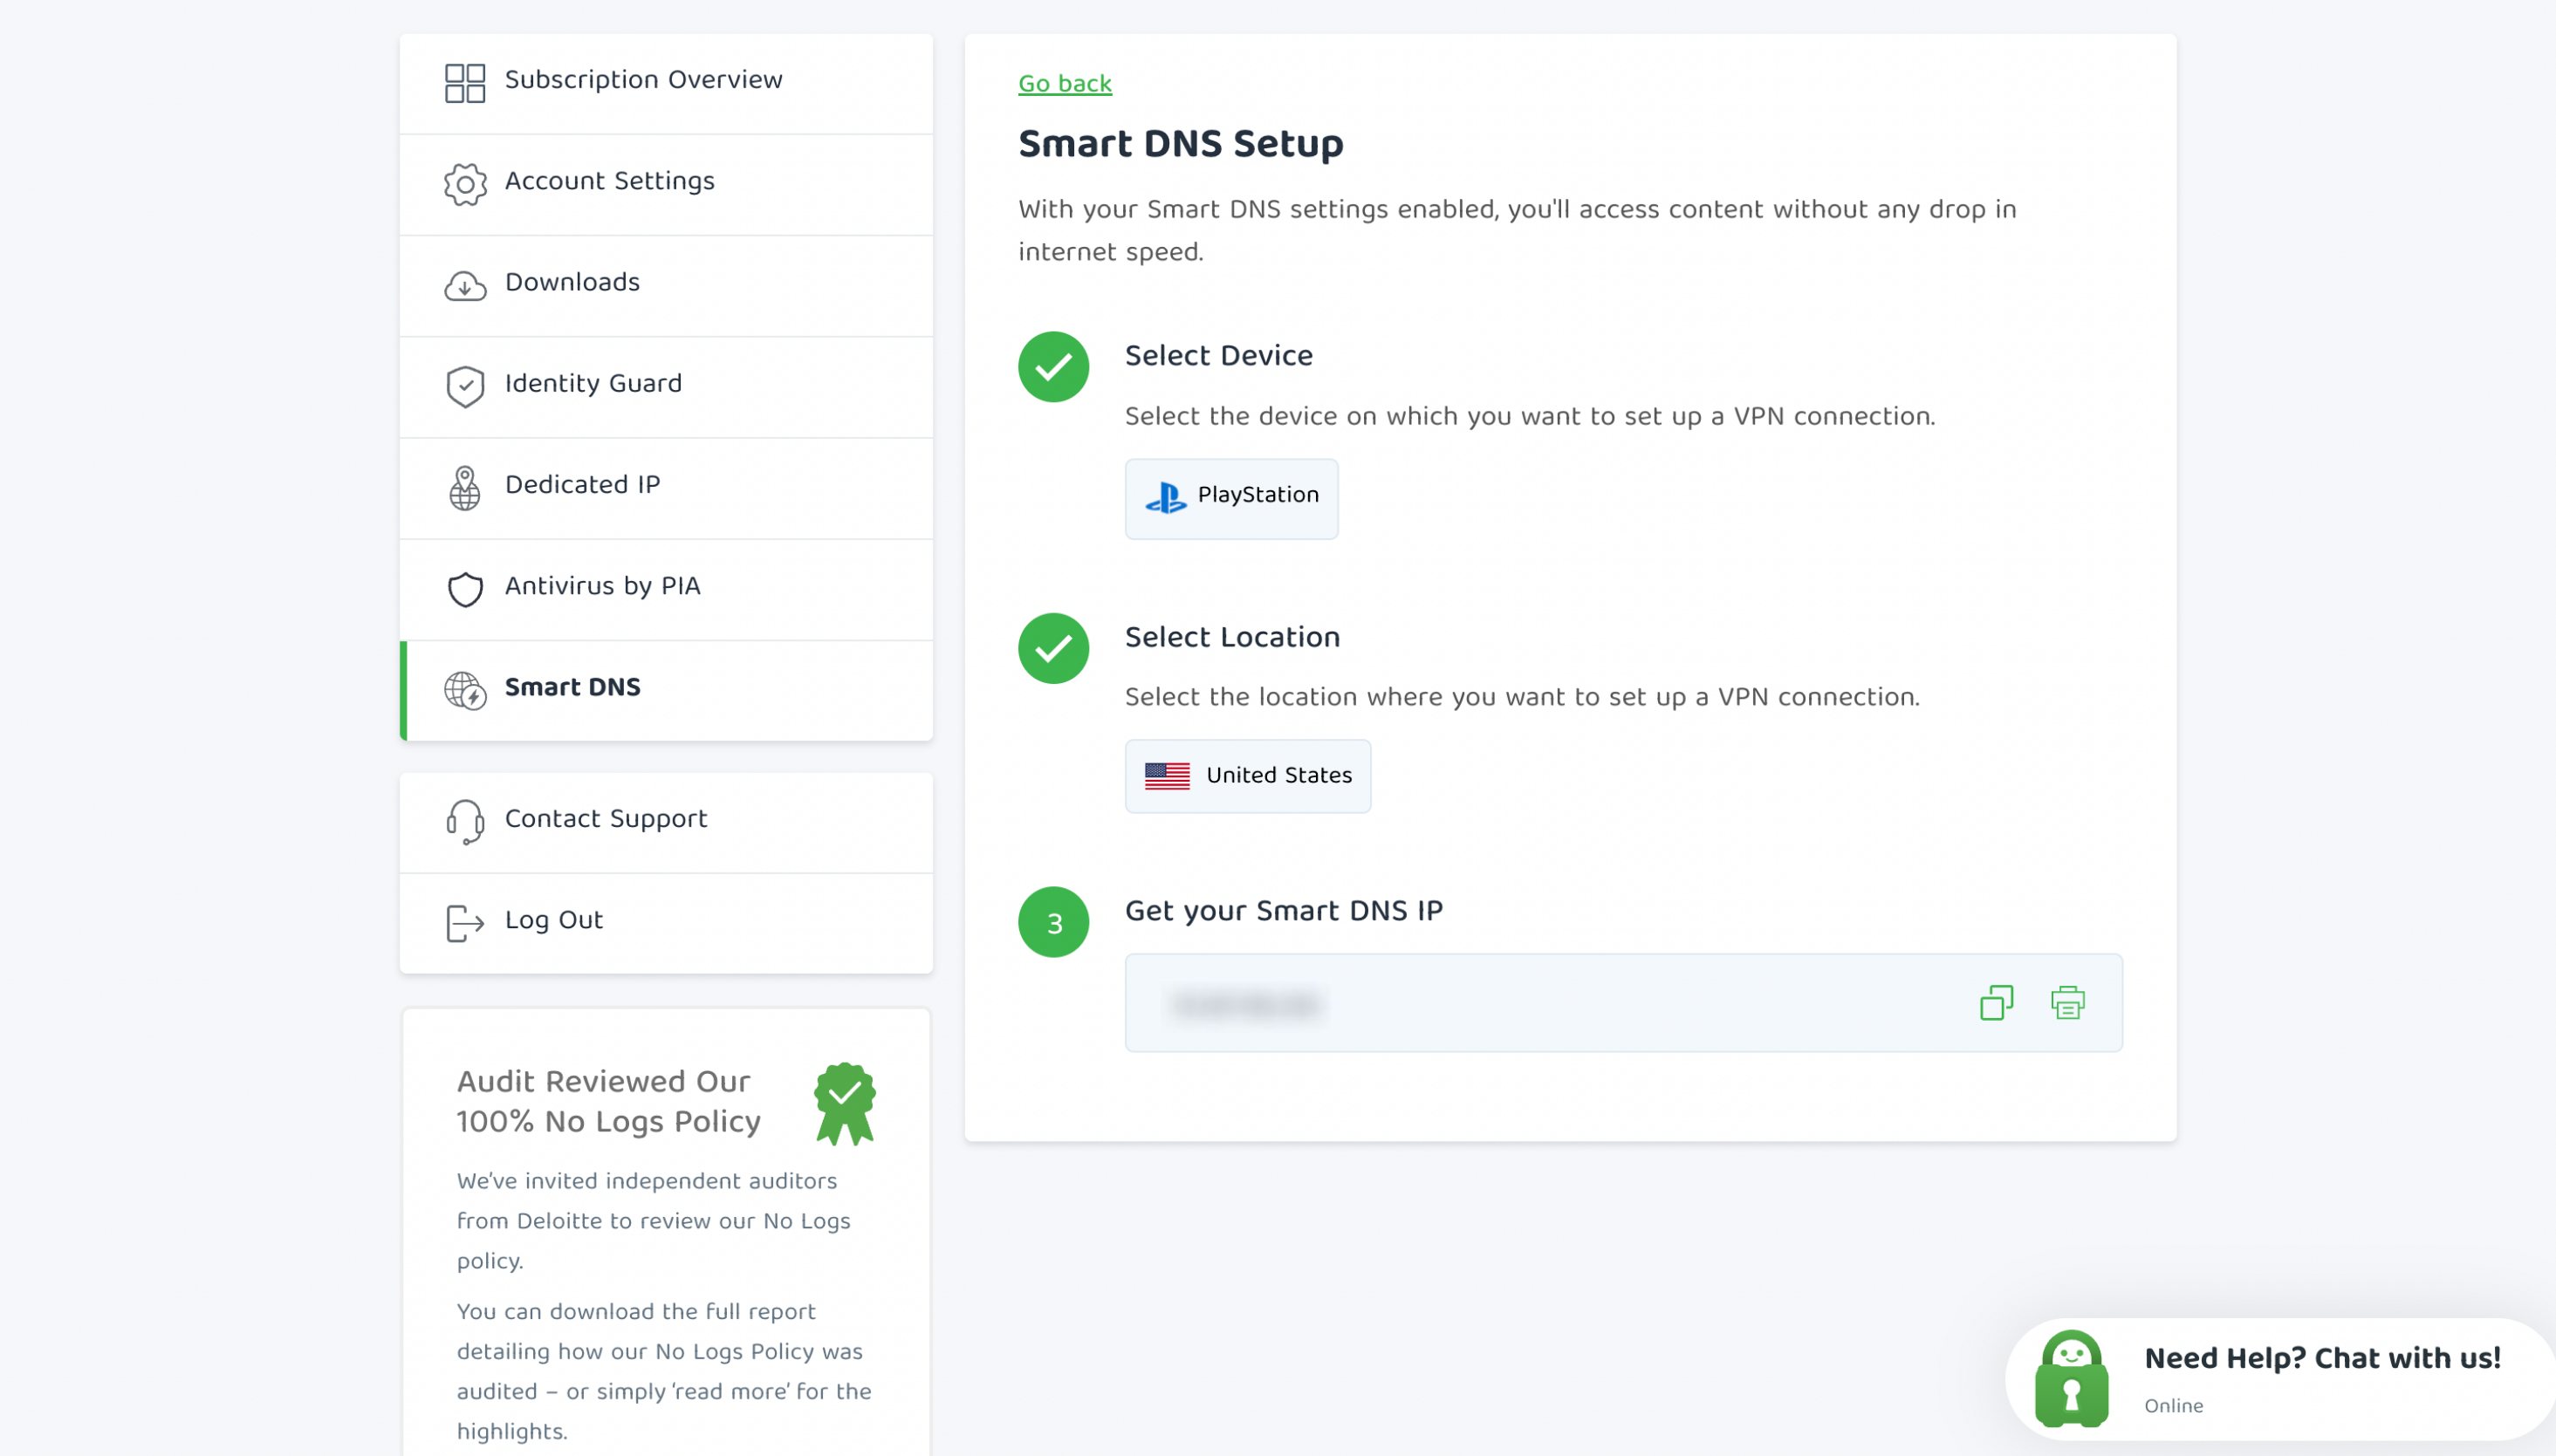Click the Select Location heading
This screenshot has width=2556, height=1456.
pos(1232,637)
